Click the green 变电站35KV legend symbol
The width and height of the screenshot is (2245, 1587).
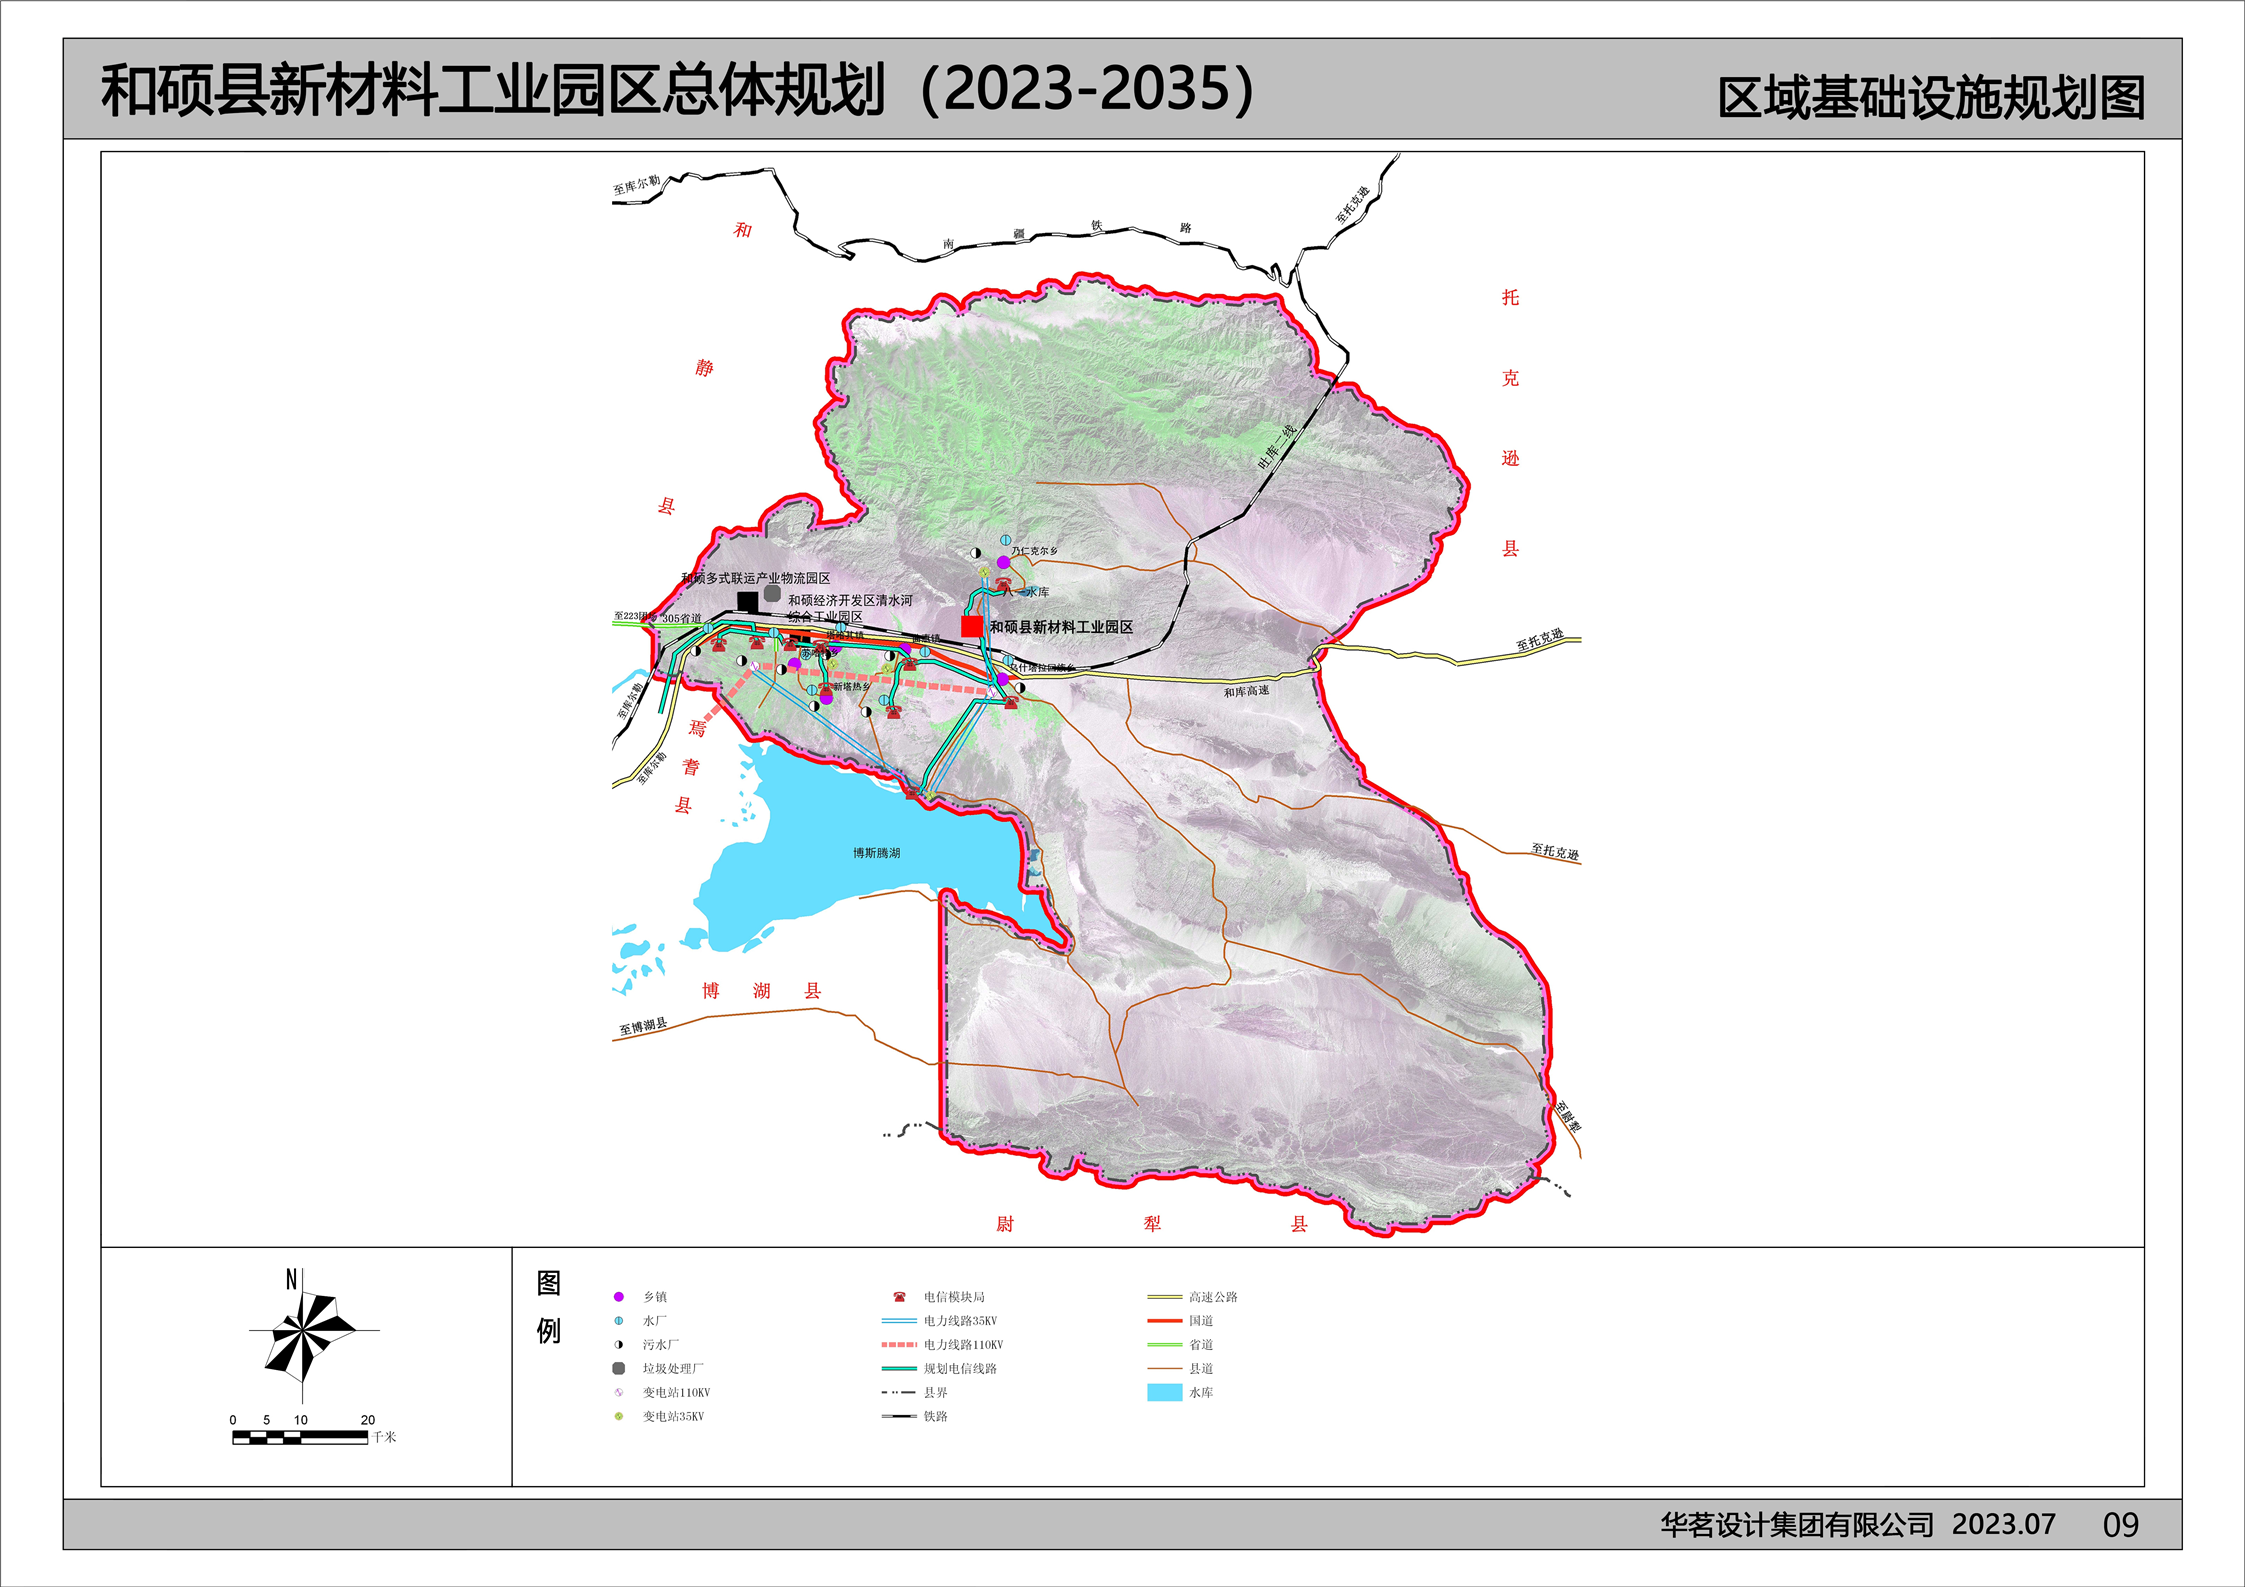pyautogui.click(x=619, y=1416)
